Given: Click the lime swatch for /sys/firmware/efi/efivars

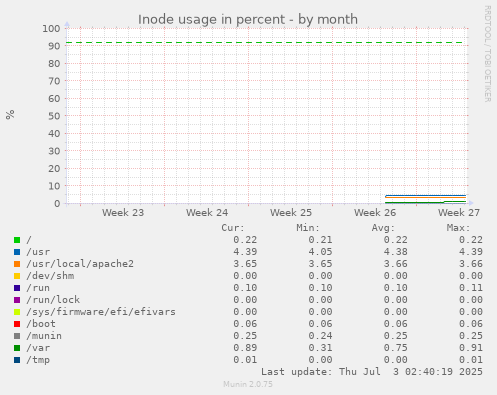Looking at the screenshot, I should tap(17, 312).
